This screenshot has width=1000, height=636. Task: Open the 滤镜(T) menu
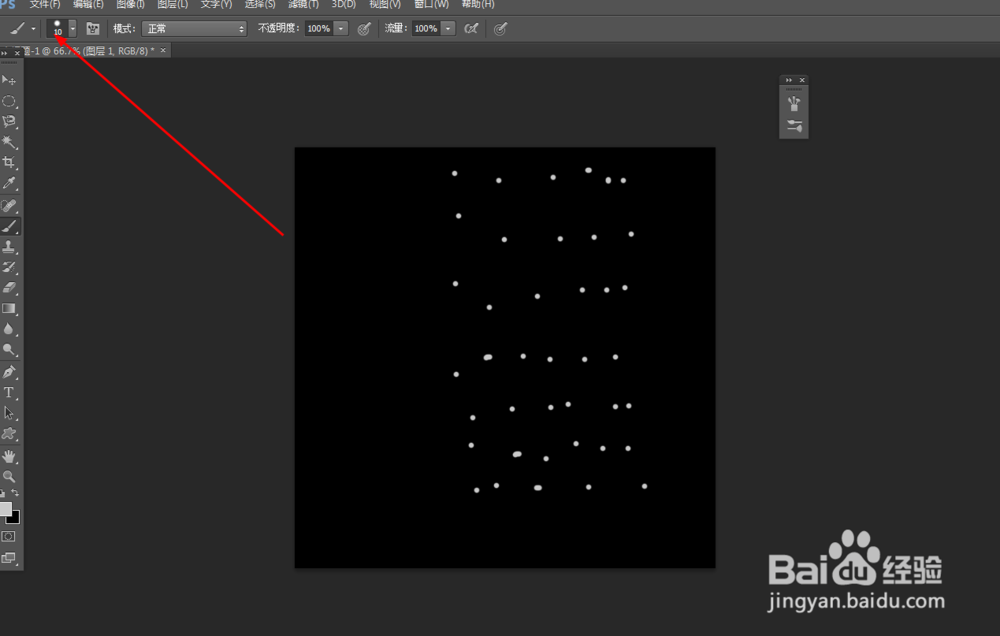coord(304,4)
